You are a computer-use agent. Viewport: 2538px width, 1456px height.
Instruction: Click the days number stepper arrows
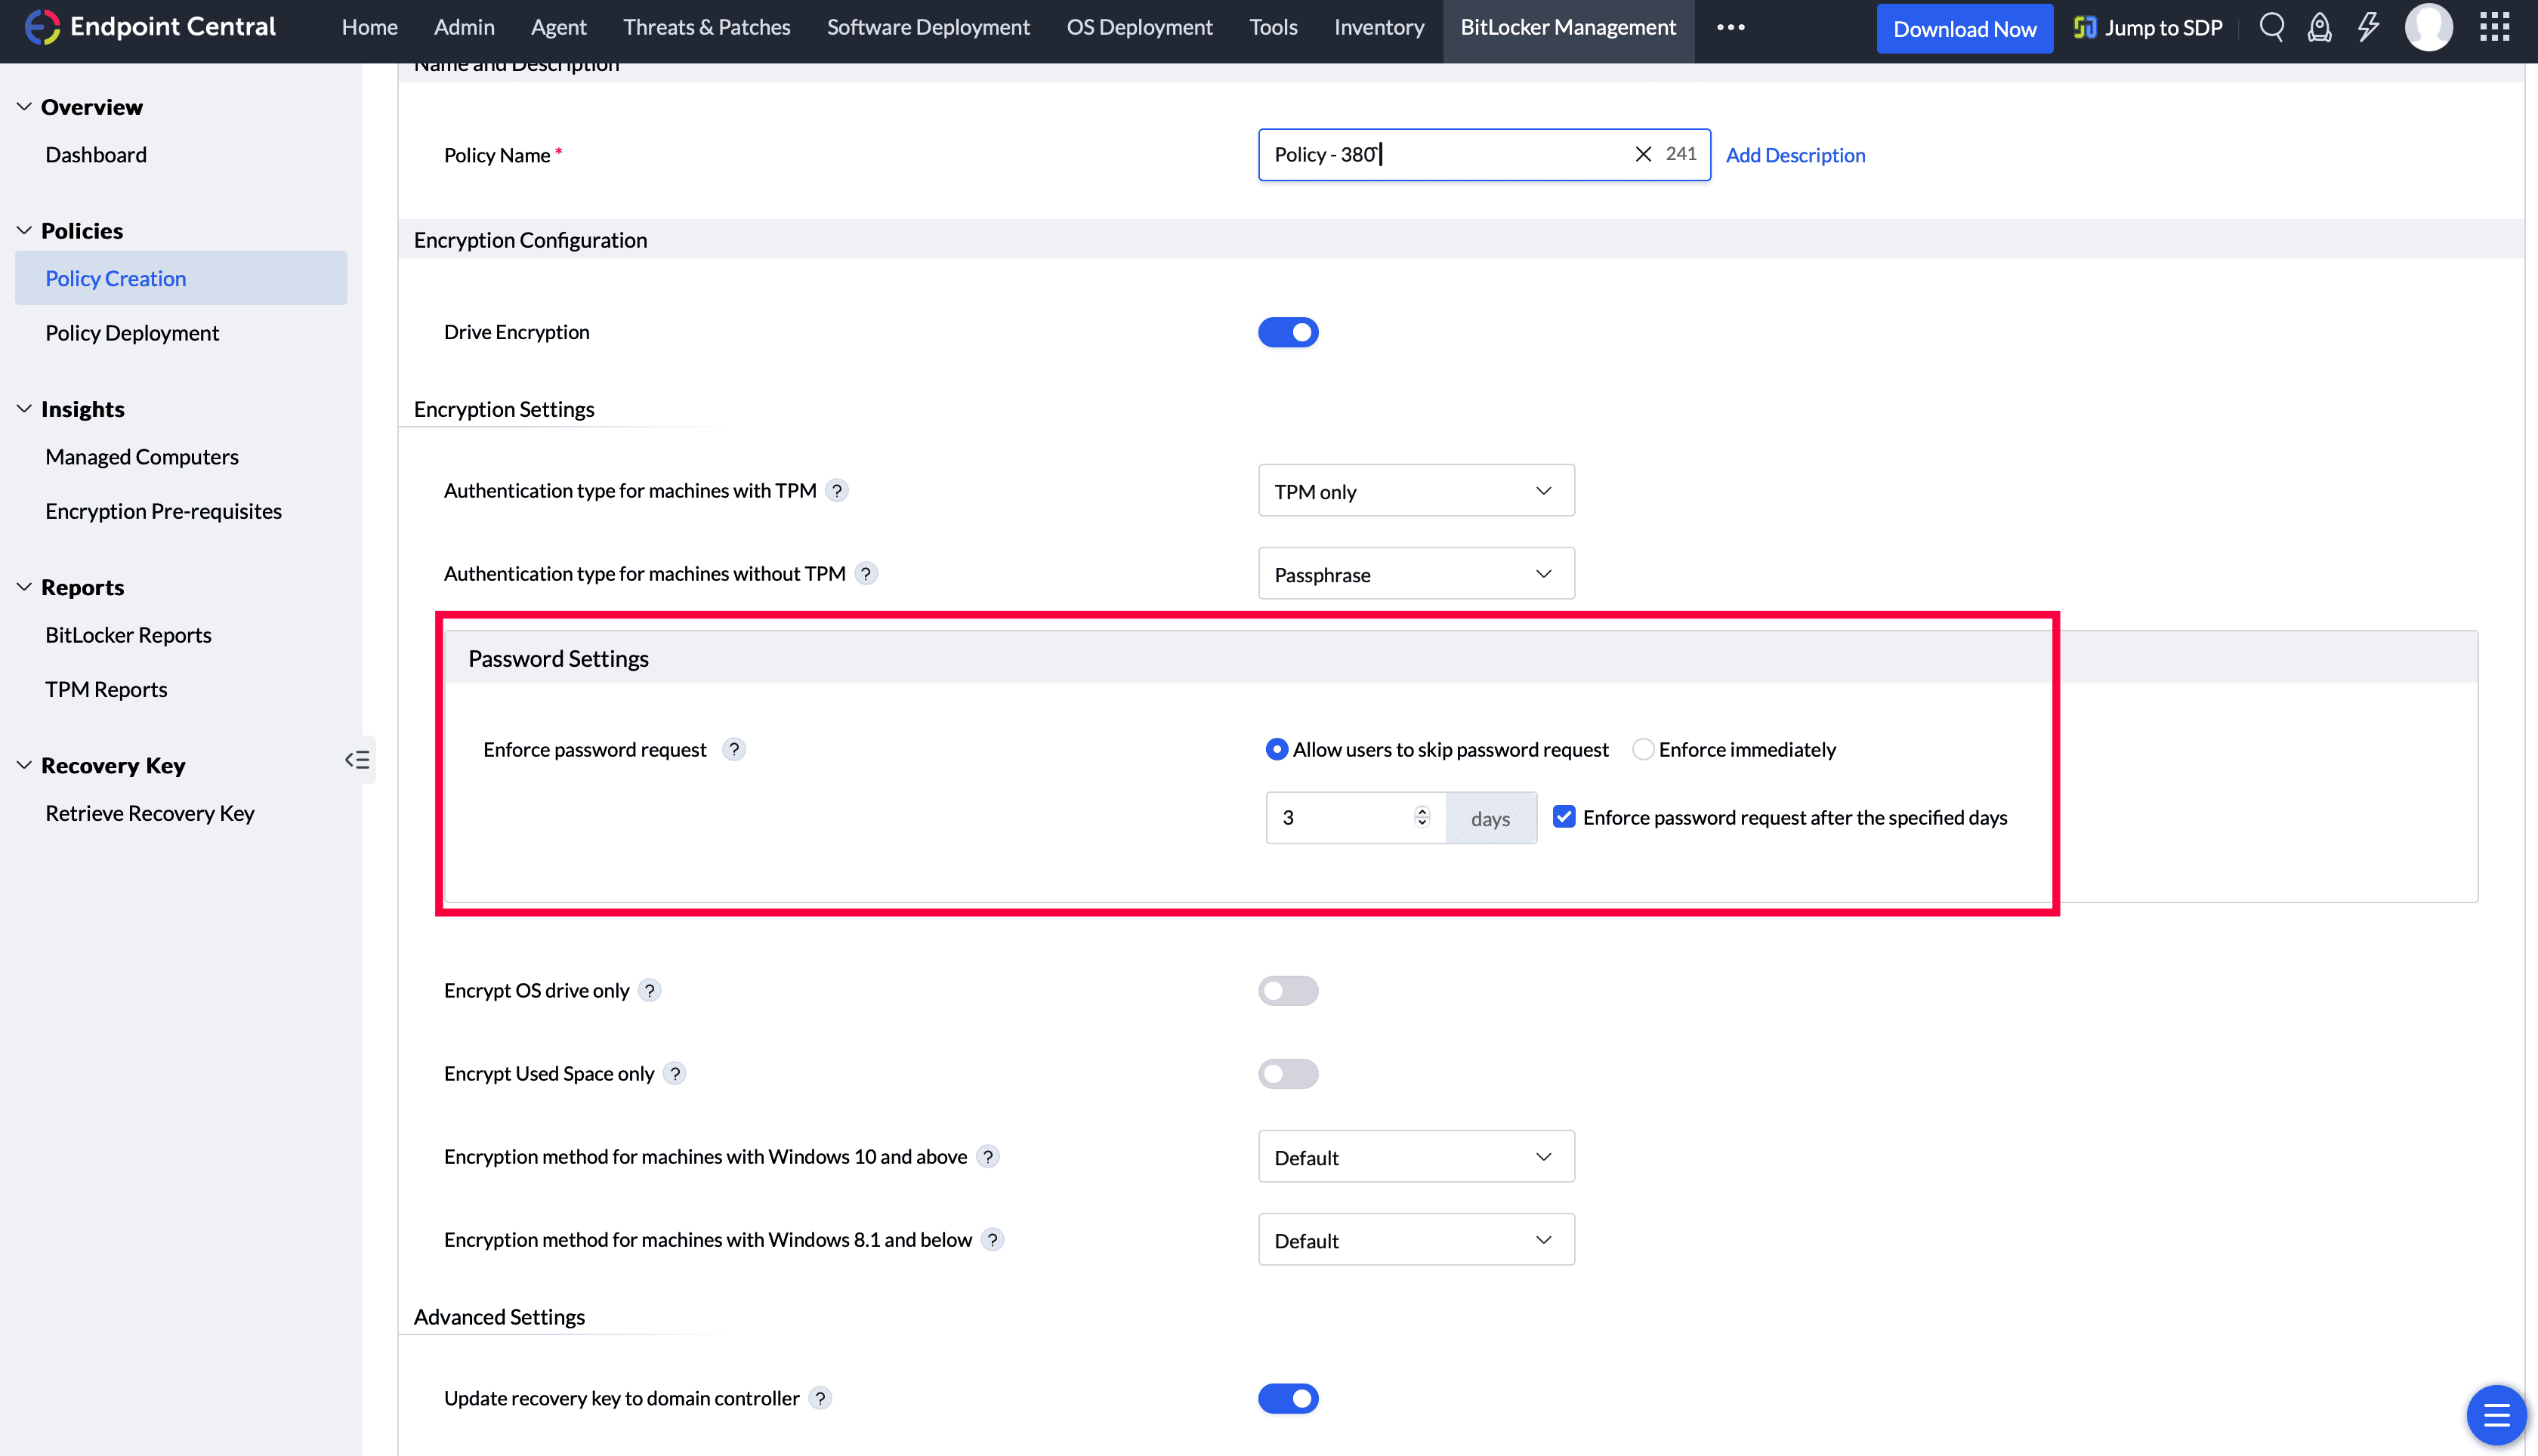(x=1422, y=817)
